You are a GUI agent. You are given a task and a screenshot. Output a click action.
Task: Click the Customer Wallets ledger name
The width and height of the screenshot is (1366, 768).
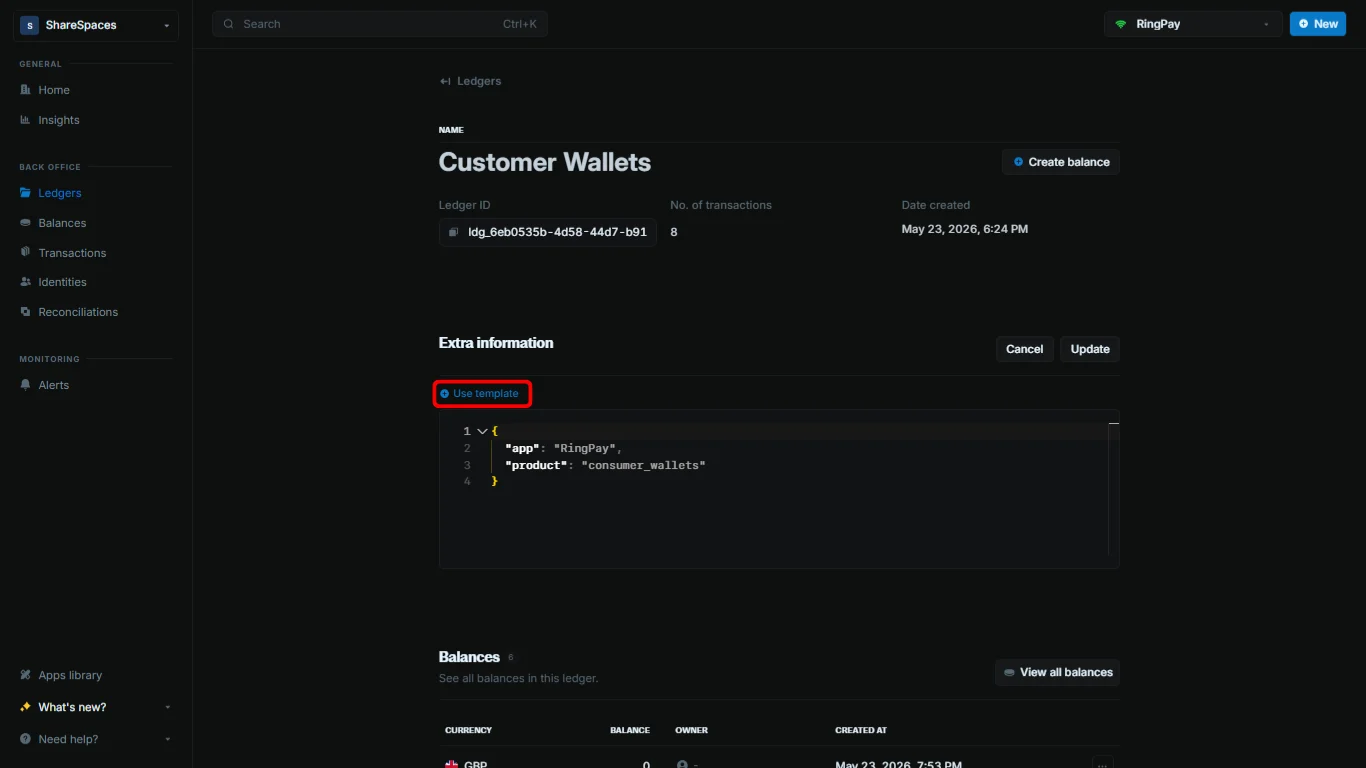[545, 162]
